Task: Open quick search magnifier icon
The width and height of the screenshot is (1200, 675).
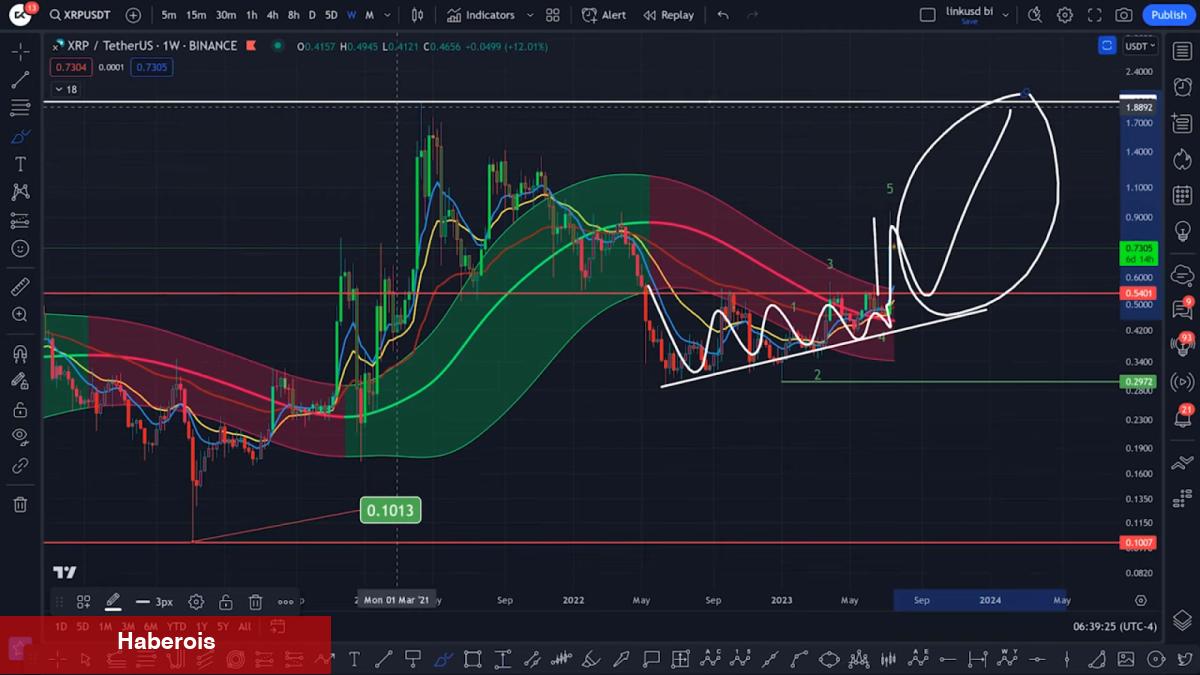Action: (x=1035, y=15)
